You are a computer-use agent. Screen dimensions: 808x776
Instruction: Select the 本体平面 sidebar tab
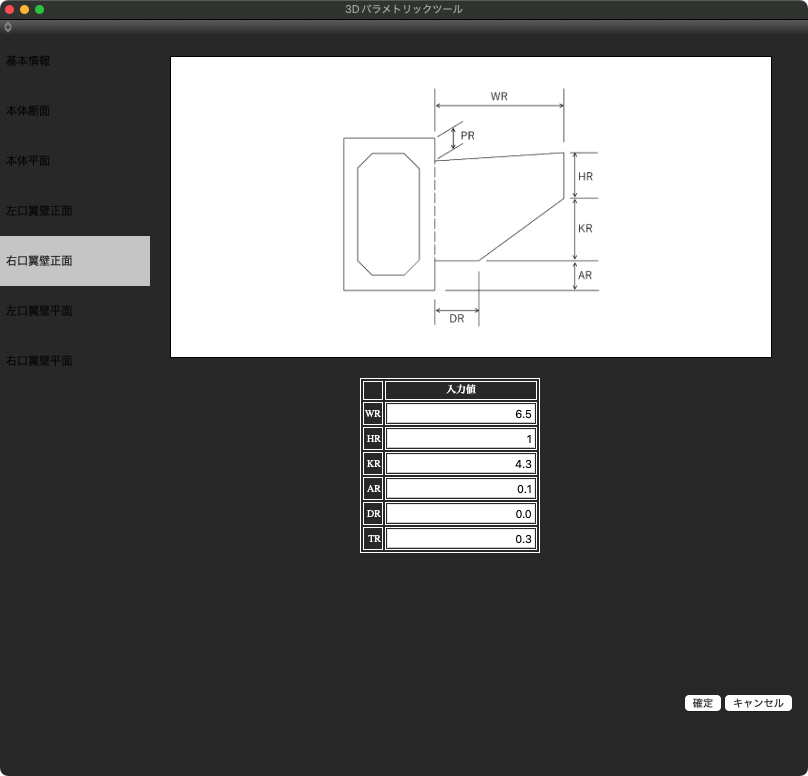[28, 161]
